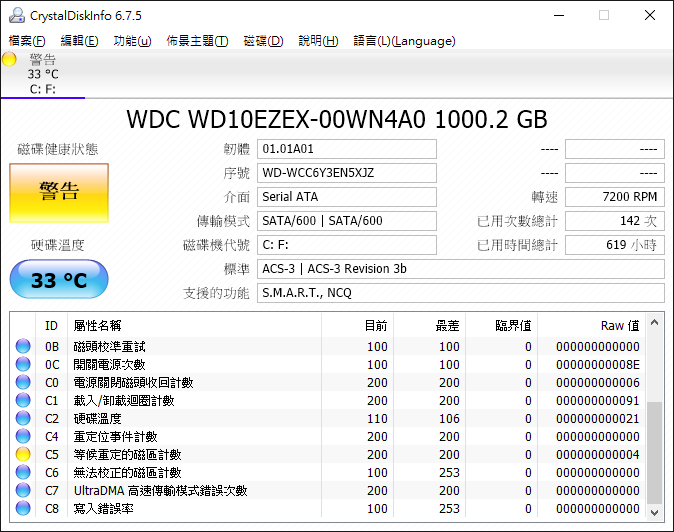This screenshot has width=674, height=532.
Task: Click the standard field ACS-3 Revision 3b
Action: point(461,269)
